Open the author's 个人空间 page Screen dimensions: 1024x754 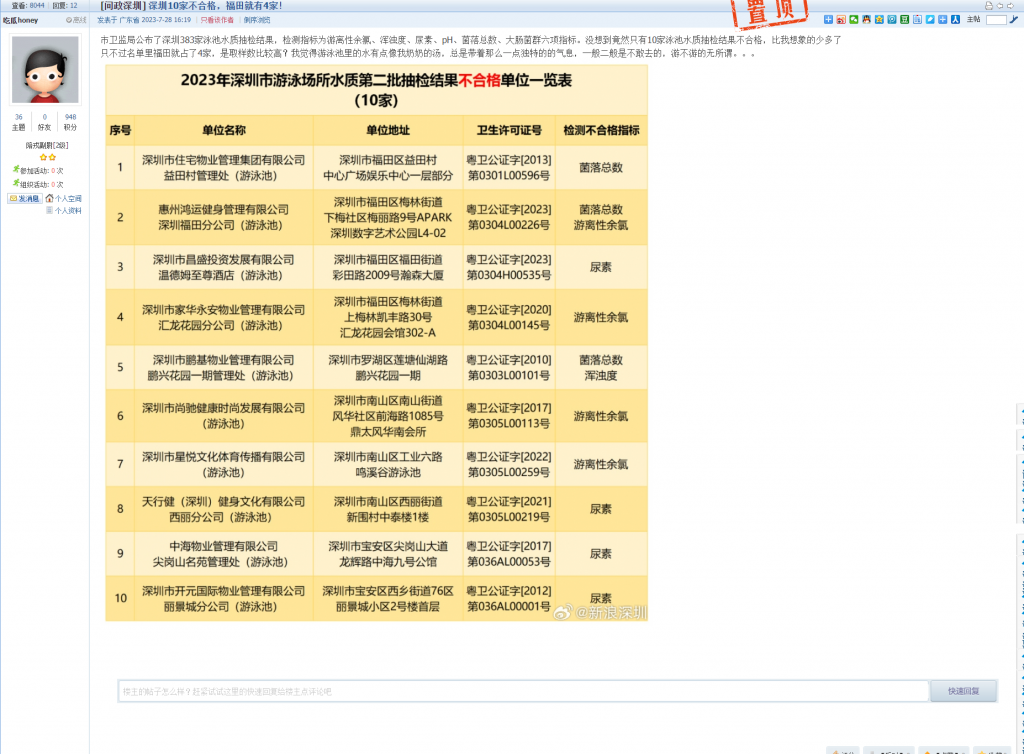pos(68,199)
